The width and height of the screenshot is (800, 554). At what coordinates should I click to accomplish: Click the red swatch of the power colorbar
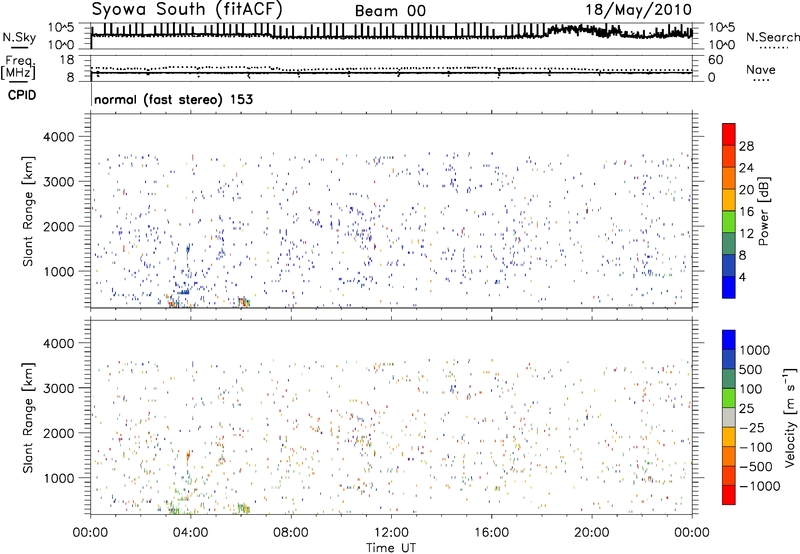[729, 134]
